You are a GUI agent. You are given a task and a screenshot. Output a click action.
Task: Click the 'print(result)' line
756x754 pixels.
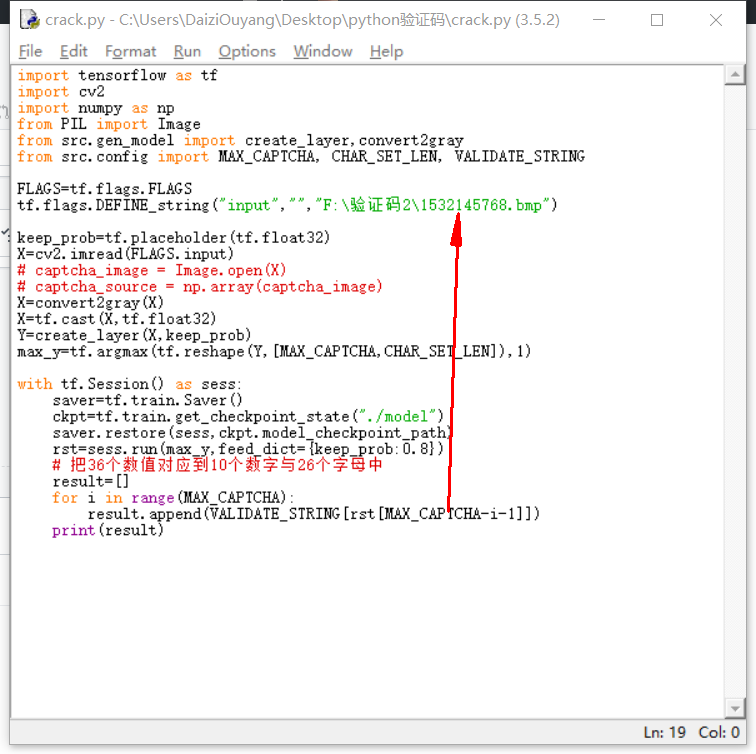[108, 530]
